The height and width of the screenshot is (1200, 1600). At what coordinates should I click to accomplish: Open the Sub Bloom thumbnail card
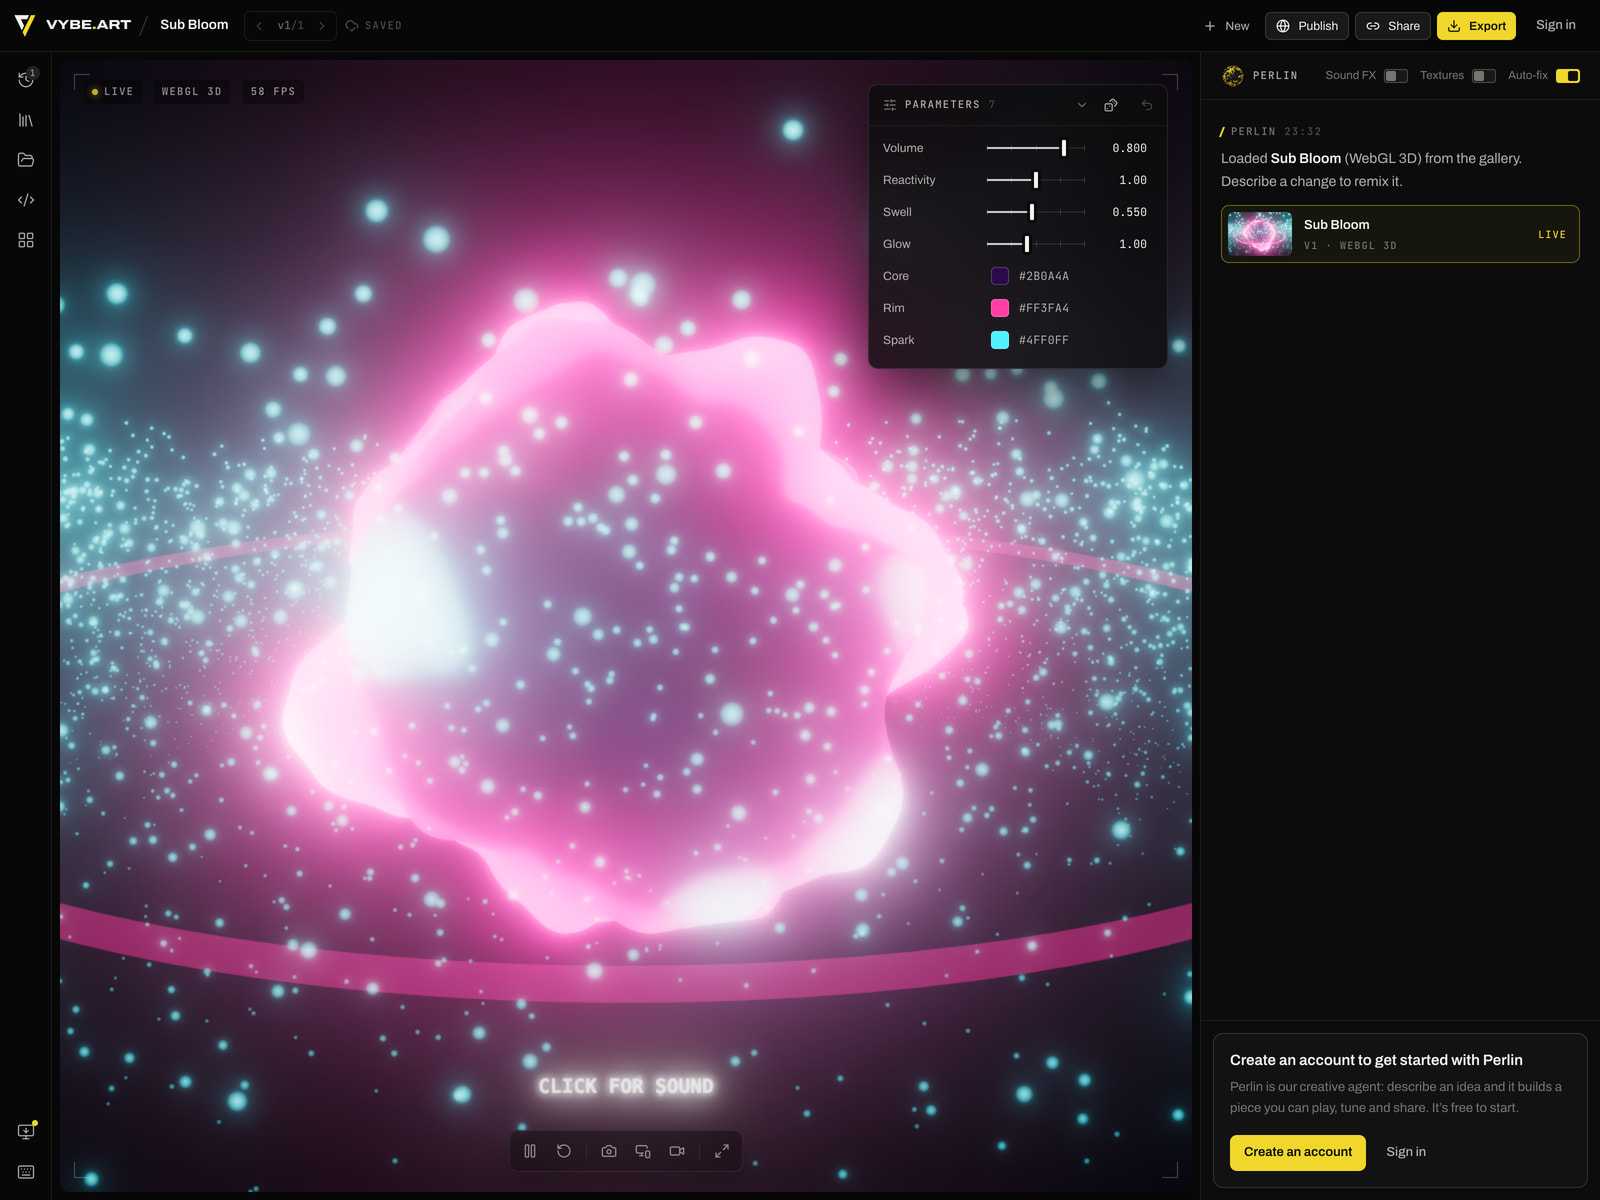[1400, 234]
